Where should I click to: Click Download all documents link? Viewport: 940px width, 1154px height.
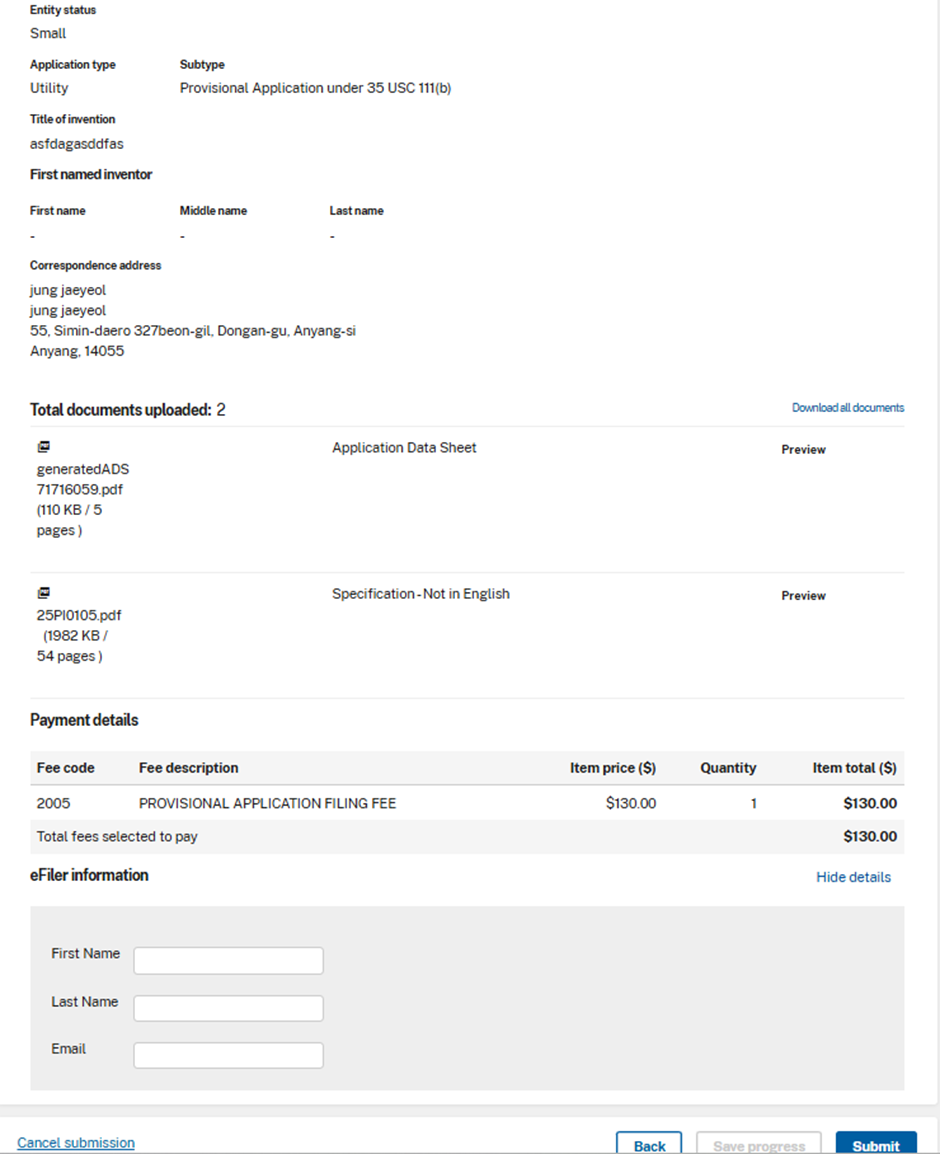coord(848,408)
